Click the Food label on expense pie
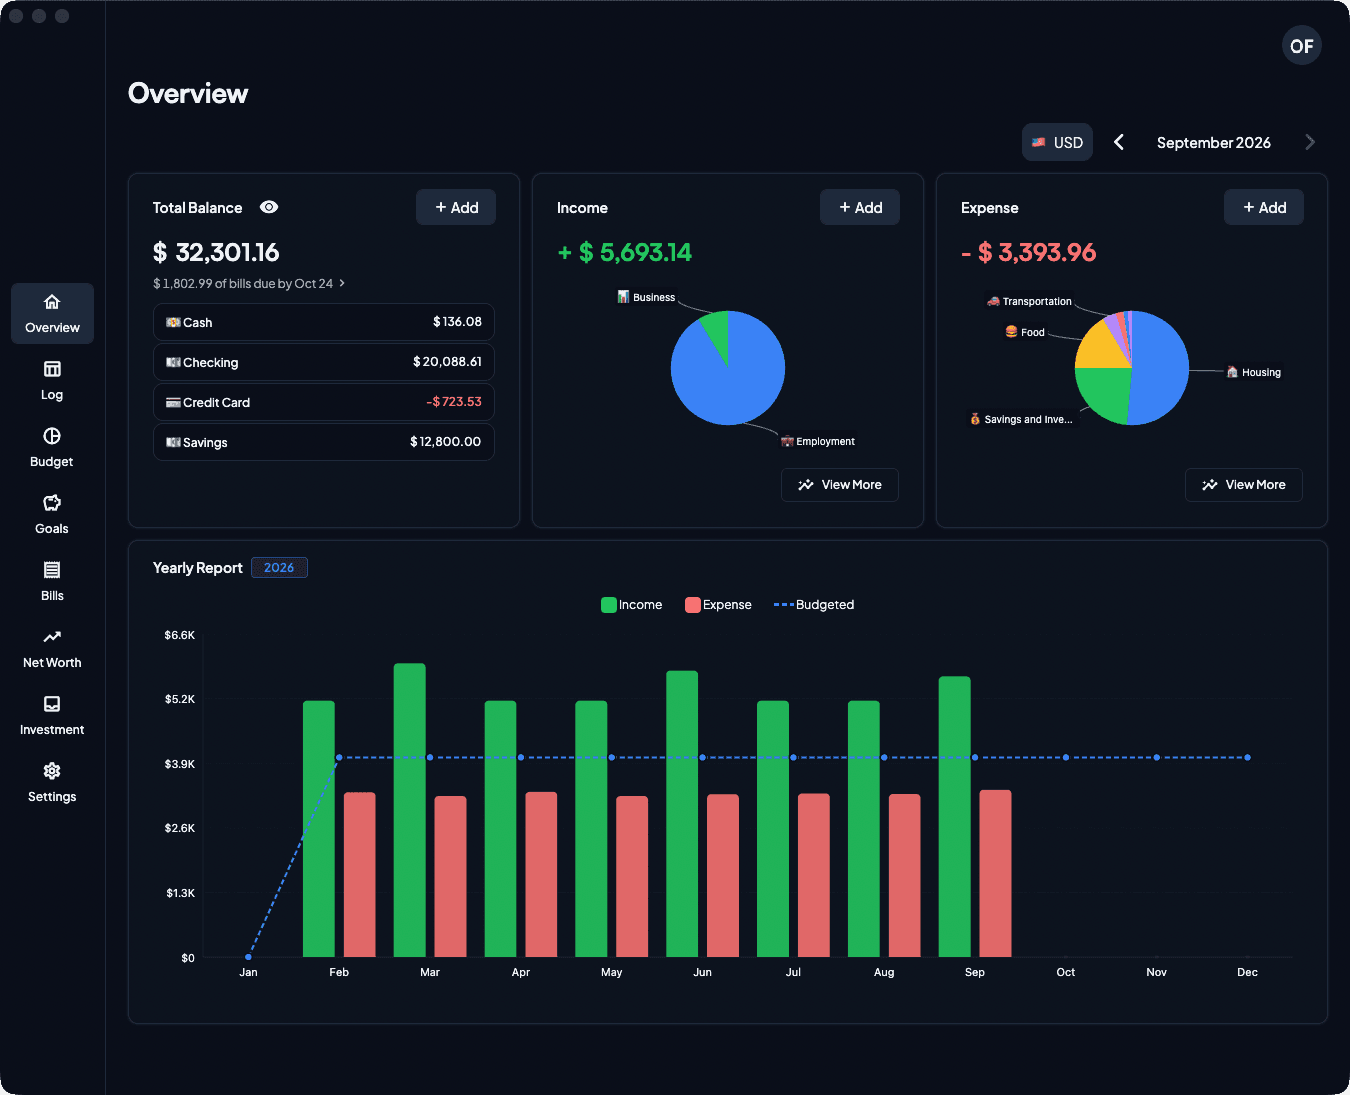The height and width of the screenshot is (1095, 1350). pos(1025,332)
